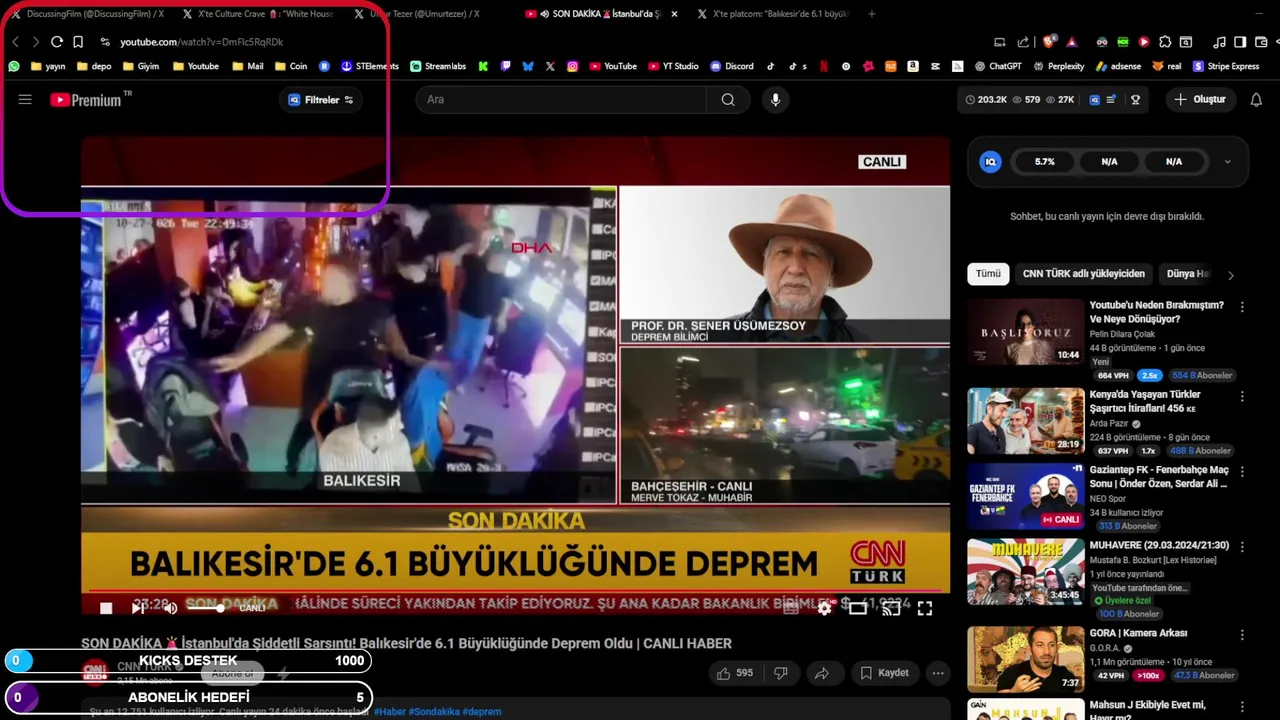Open a new browser tab
This screenshot has width=1280, height=720.
(x=872, y=14)
